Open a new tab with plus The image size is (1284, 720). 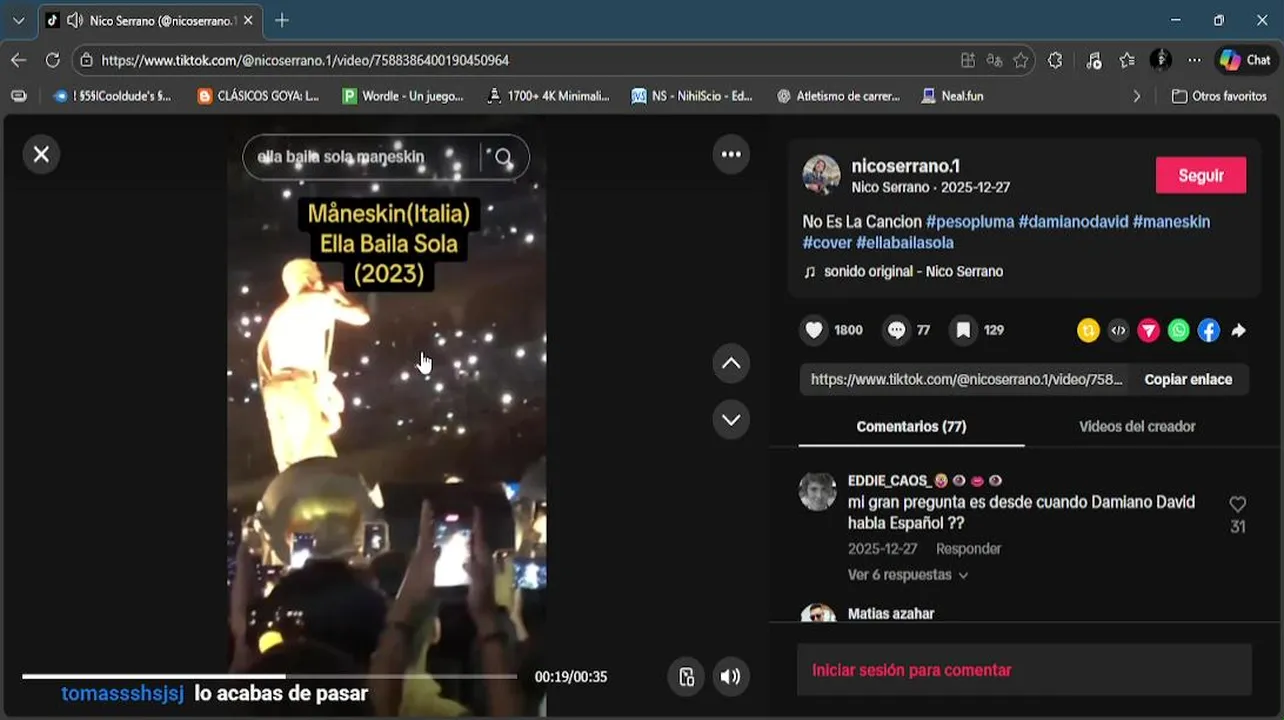(x=282, y=20)
